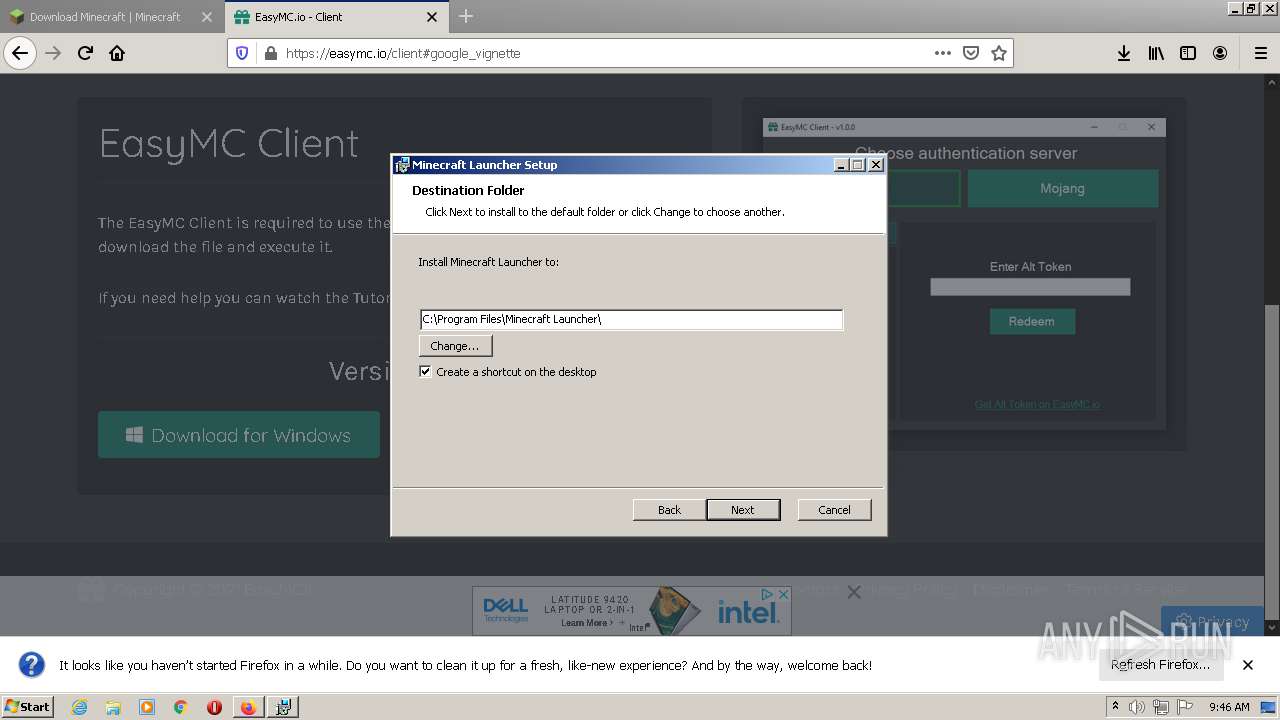Open Windows Media Player taskbar icon
Image resolution: width=1280 pixels, height=720 pixels.
[147, 707]
